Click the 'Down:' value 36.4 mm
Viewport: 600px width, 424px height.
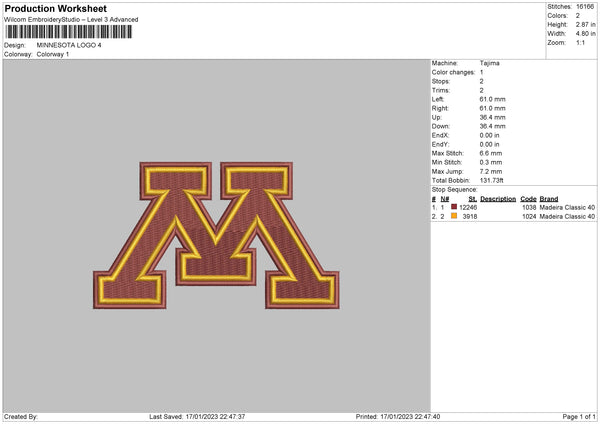pos(492,126)
